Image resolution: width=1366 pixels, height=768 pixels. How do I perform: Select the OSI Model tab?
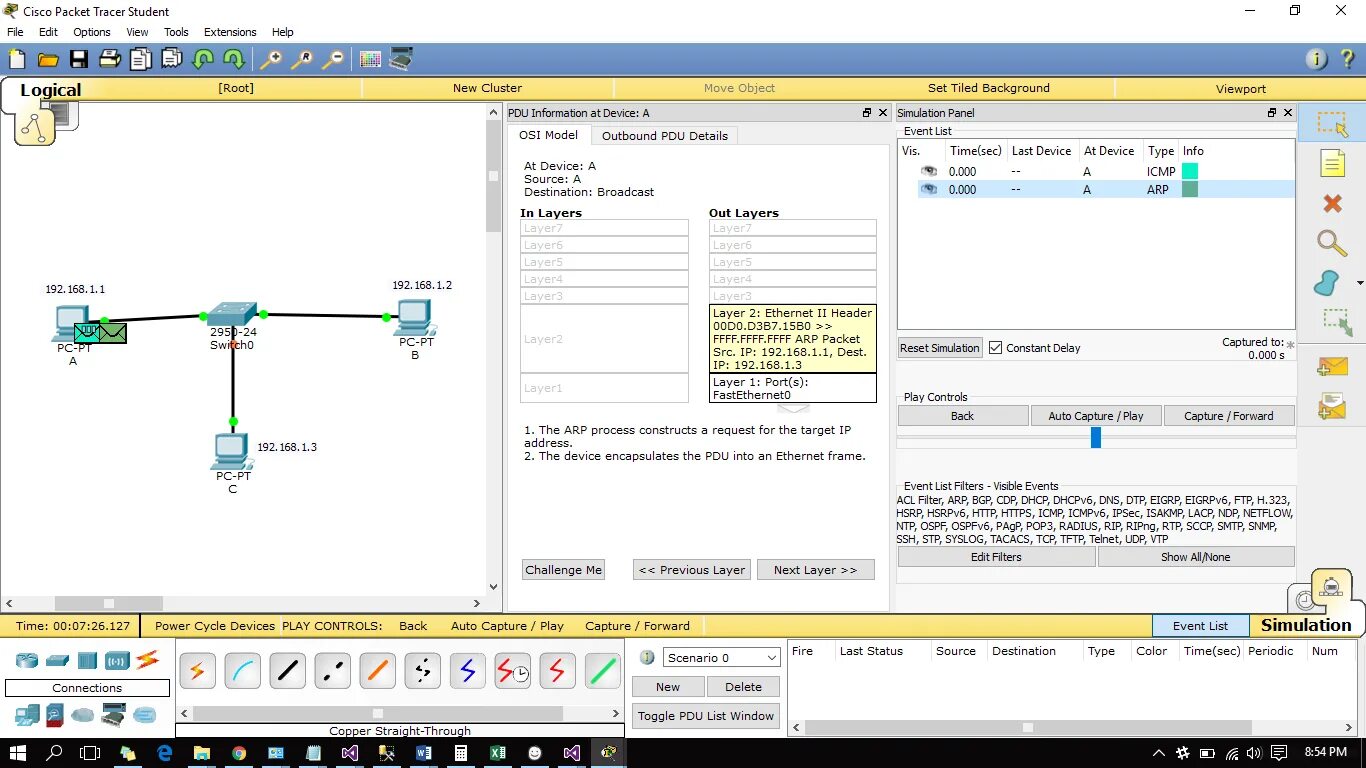548,135
